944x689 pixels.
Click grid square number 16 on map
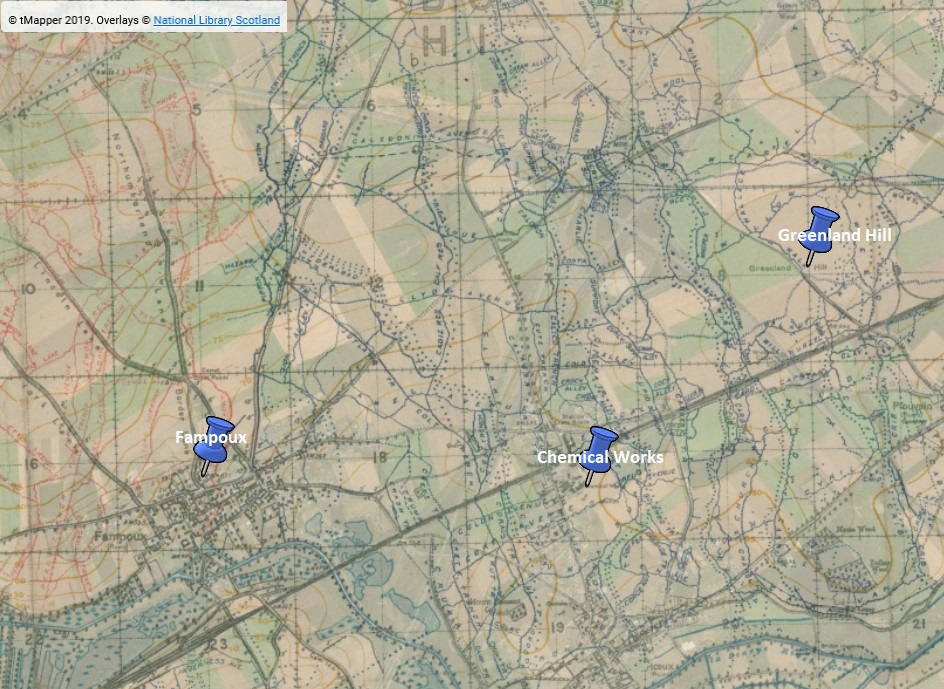[x=32, y=464]
